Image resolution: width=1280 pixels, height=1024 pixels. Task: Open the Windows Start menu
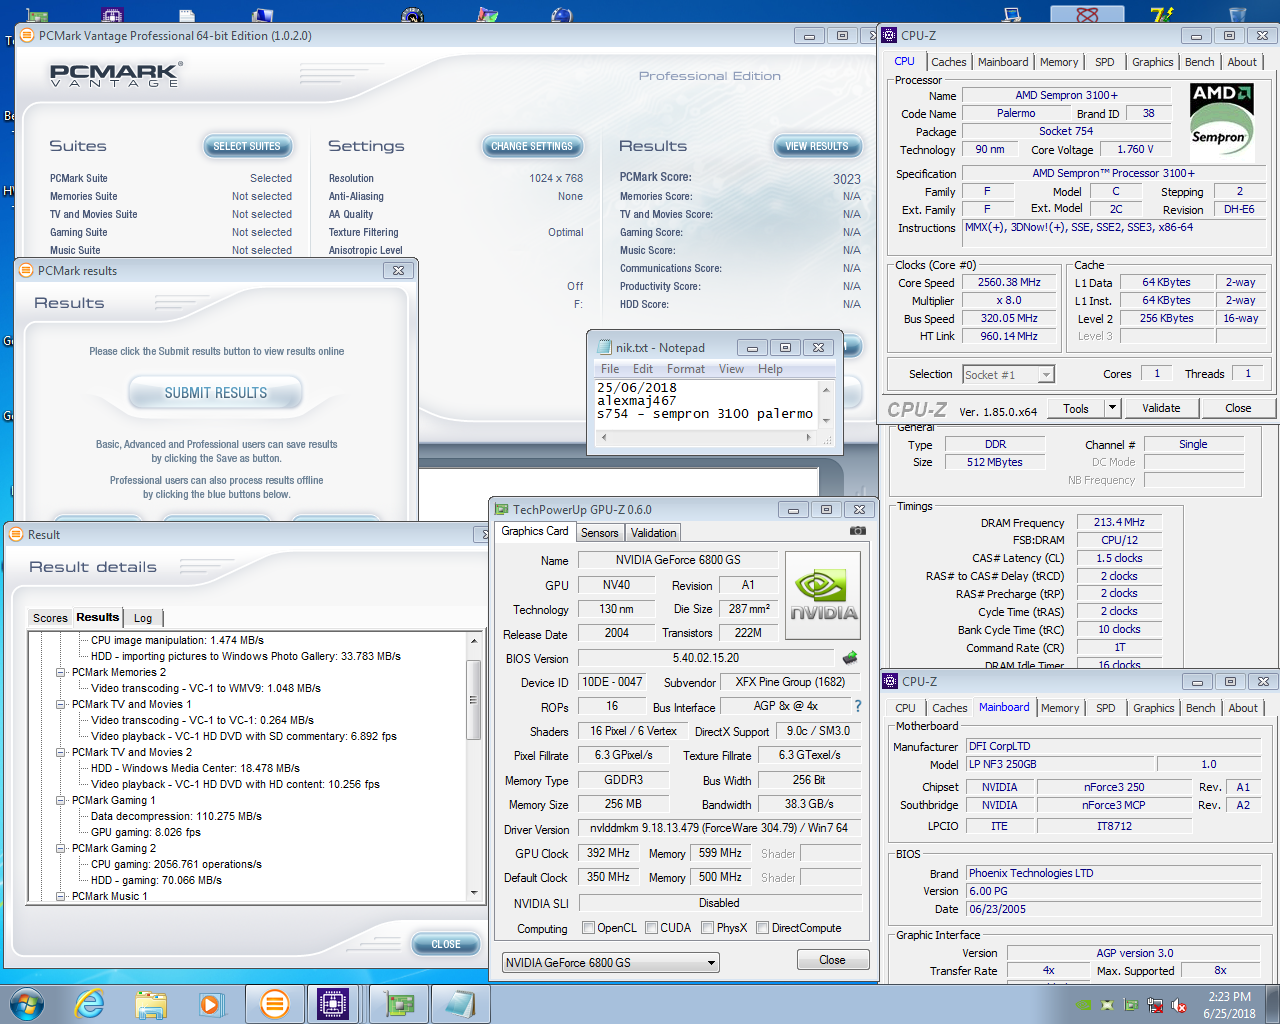pos(27,1003)
